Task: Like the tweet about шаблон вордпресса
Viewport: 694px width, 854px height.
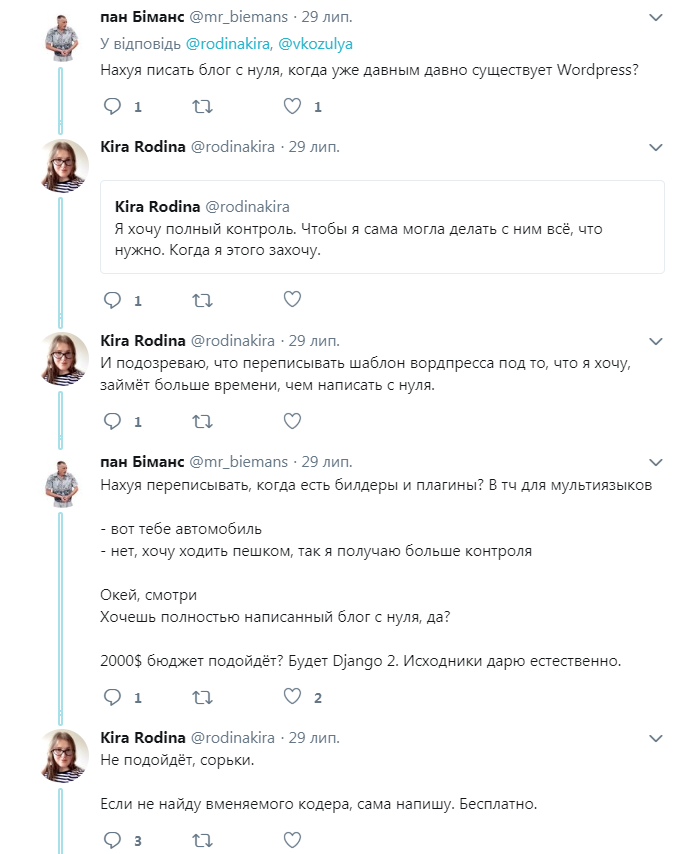Action: (292, 421)
